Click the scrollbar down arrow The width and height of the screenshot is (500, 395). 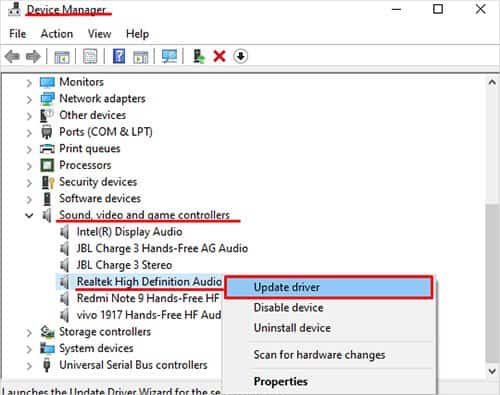[x=492, y=371]
